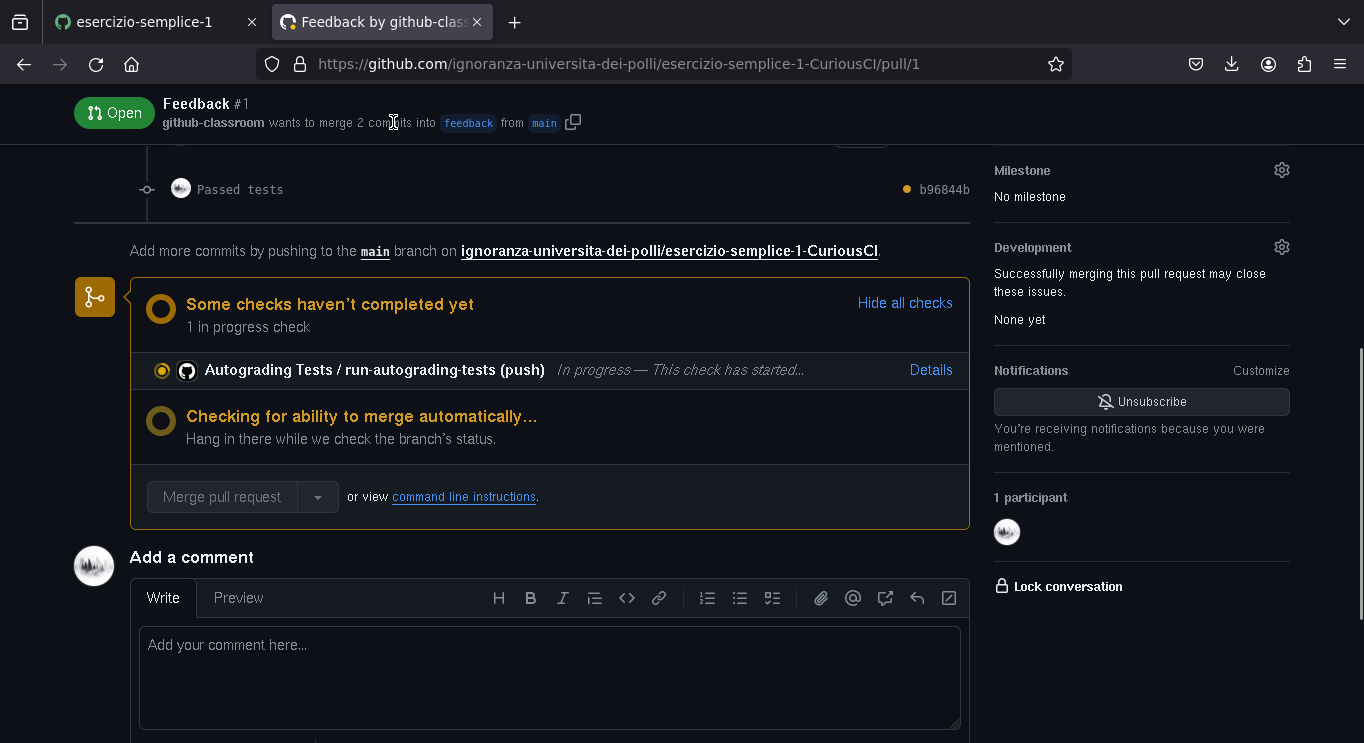1364x743 pixels.
Task: Reload the current page
Action: [x=96, y=64]
